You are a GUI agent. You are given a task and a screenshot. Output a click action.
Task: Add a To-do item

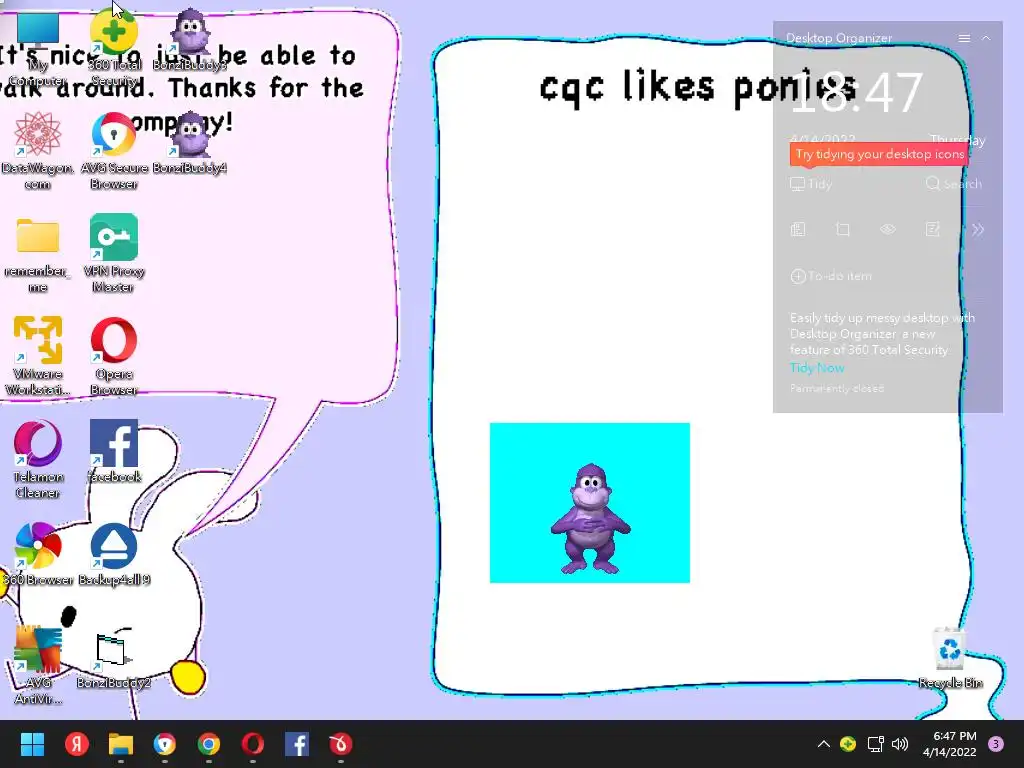(x=831, y=276)
